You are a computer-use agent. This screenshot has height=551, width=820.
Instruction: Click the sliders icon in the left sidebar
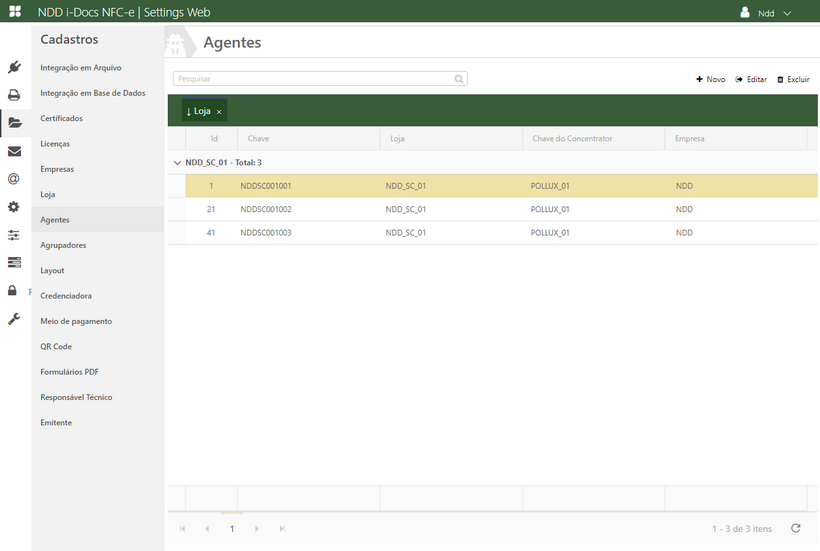[x=14, y=235]
